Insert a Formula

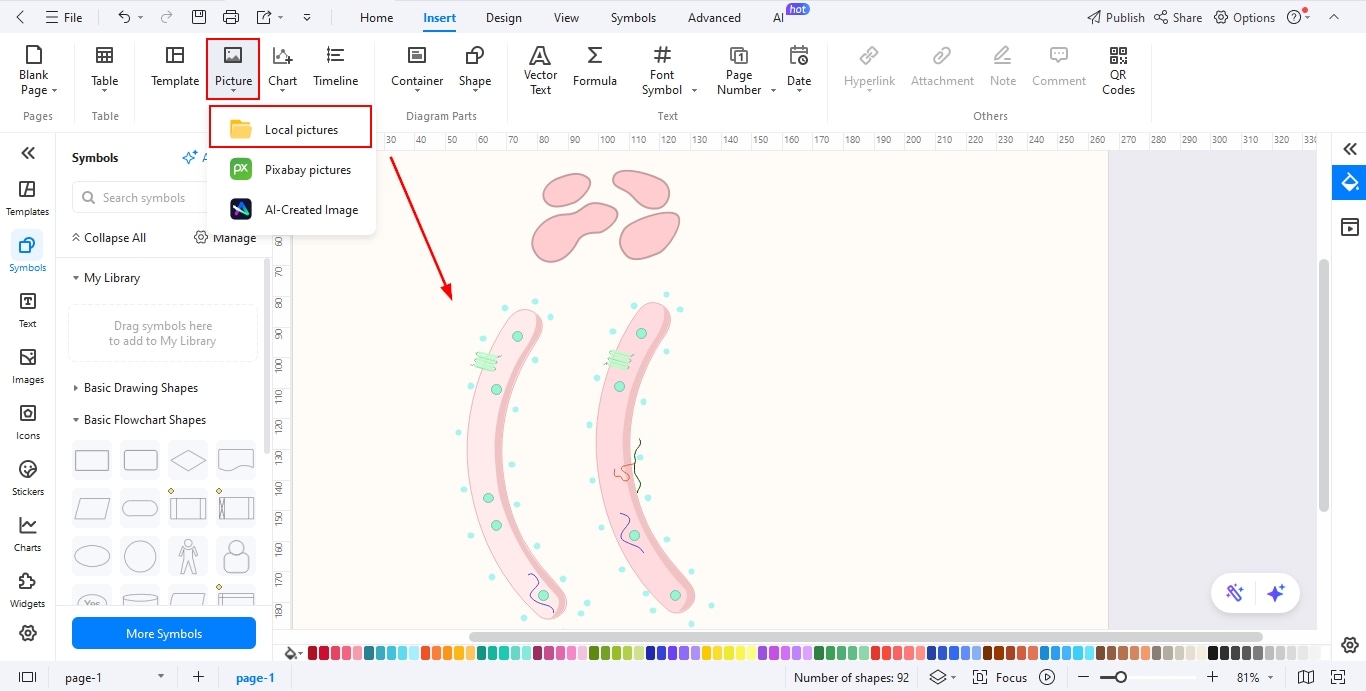pyautogui.click(x=594, y=68)
